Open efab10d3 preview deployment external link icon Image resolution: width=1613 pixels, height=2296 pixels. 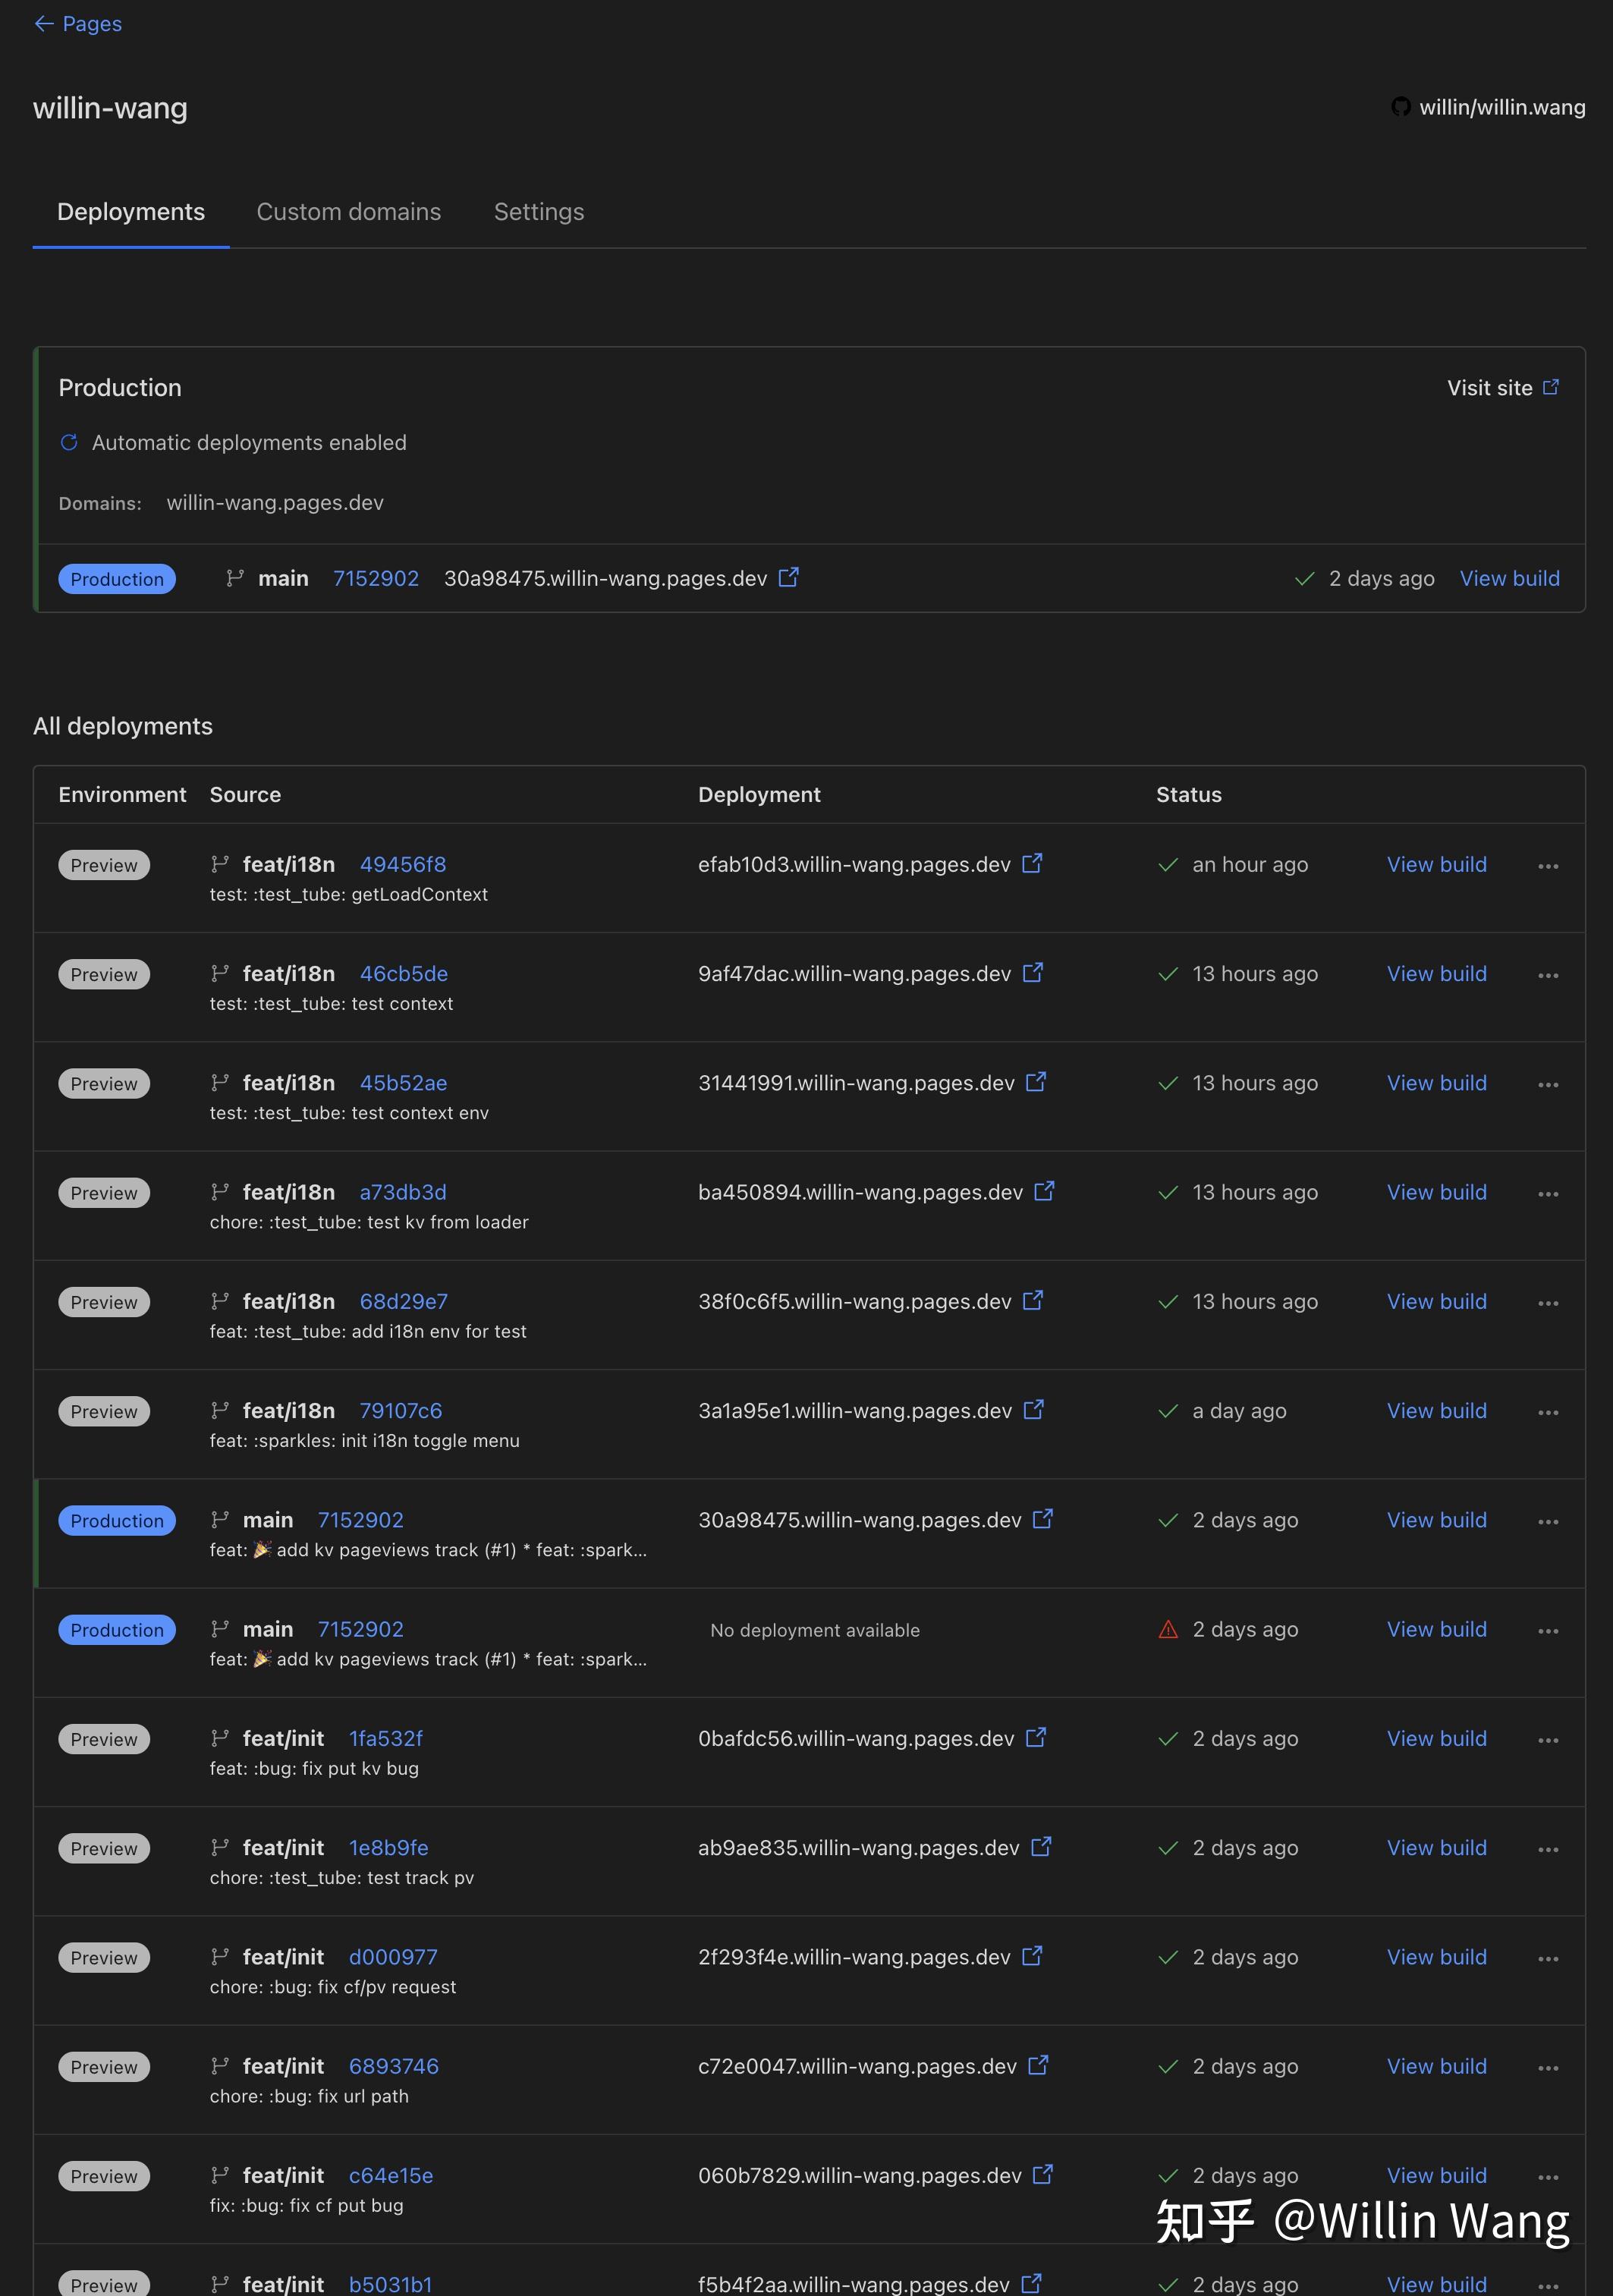(x=1033, y=864)
